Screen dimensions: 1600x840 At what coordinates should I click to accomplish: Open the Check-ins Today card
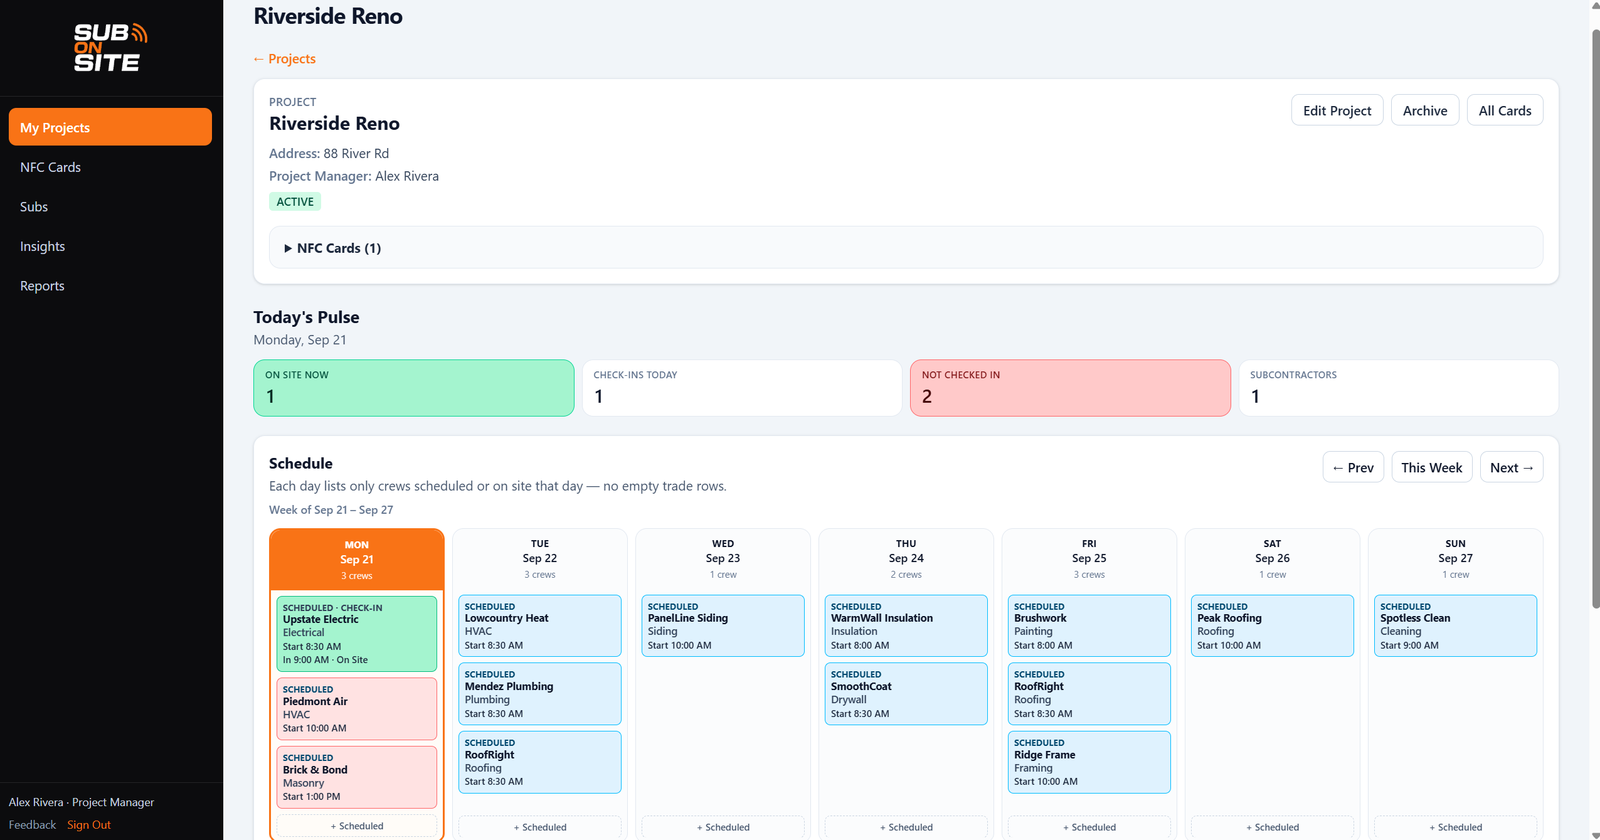742,388
